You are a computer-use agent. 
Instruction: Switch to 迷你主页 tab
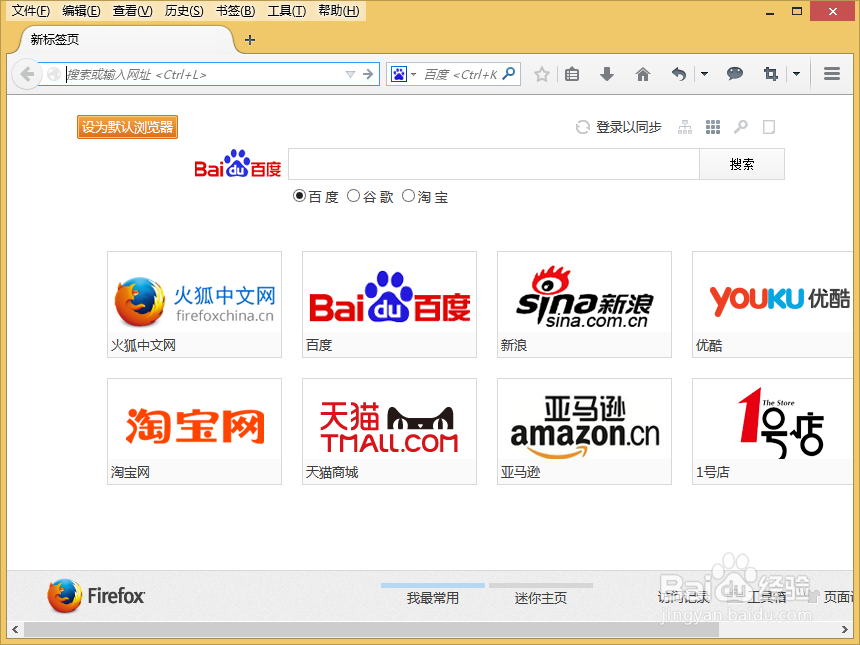pyautogui.click(x=541, y=597)
